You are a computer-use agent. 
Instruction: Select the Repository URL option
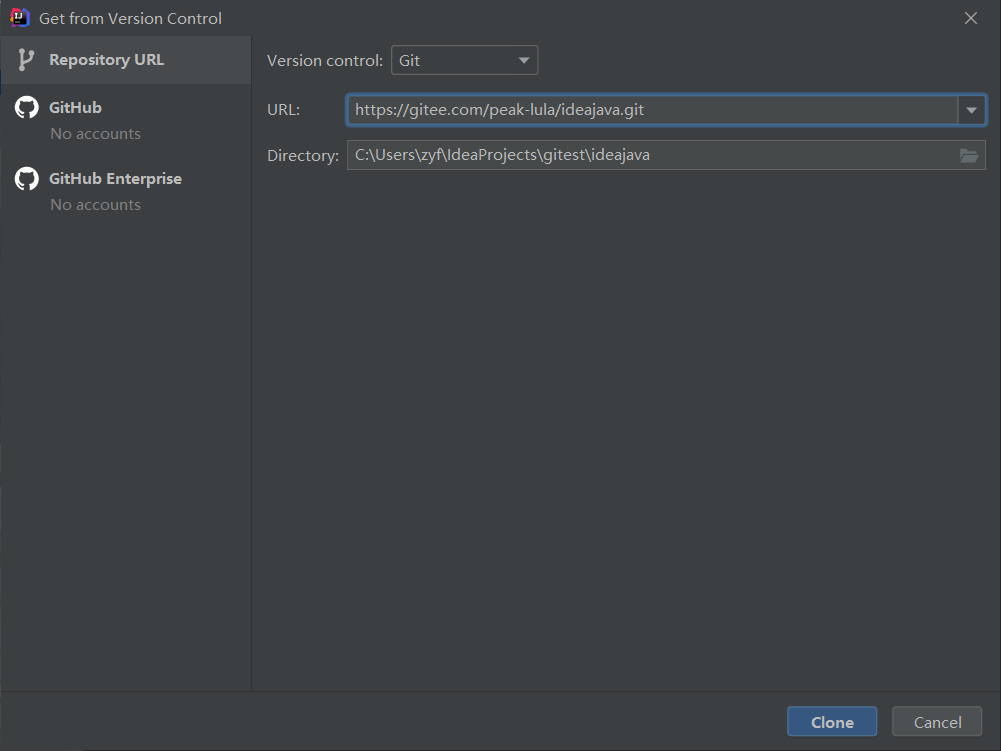tap(126, 60)
